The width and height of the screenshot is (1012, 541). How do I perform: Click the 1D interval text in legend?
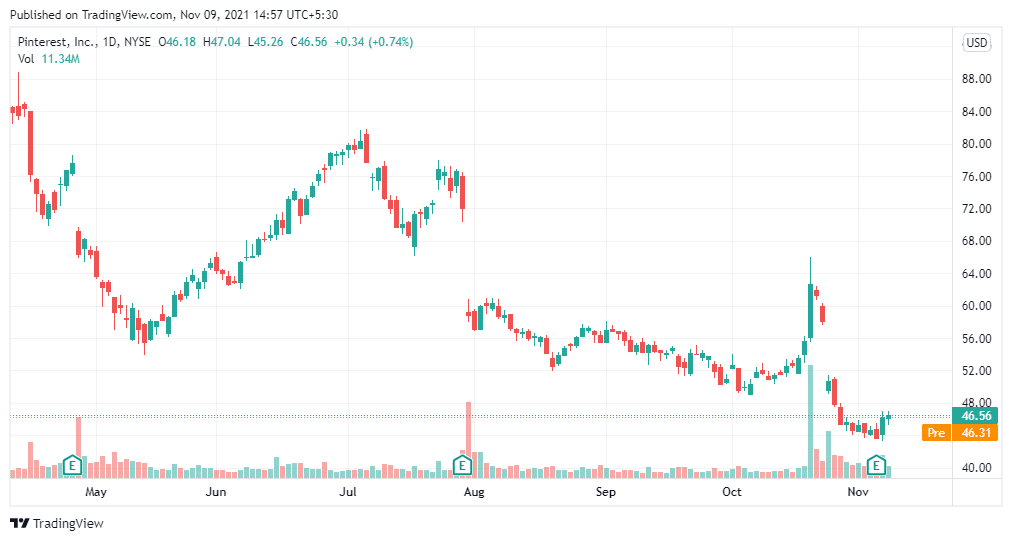pyautogui.click(x=110, y=42)
